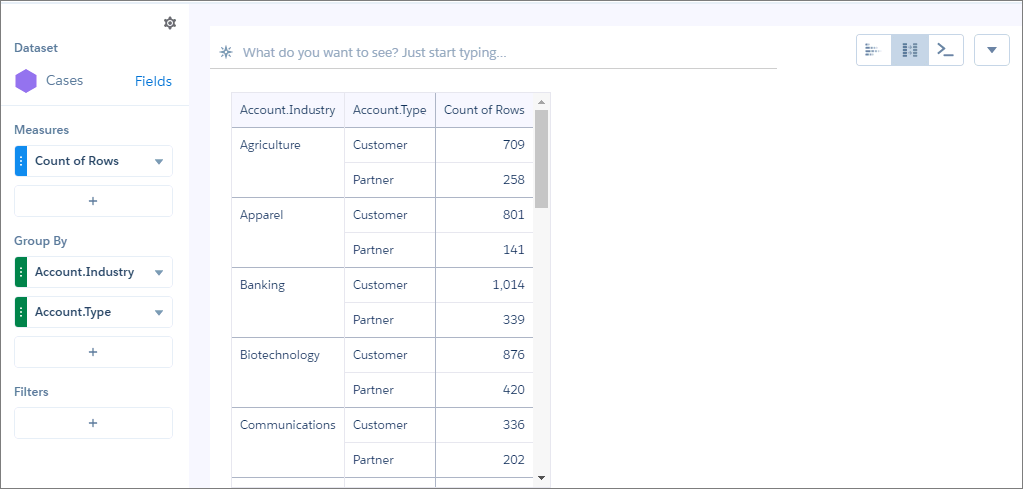Select the Banking industry cell
Viewport: 1023px width, 489px height.
point(288,303)
